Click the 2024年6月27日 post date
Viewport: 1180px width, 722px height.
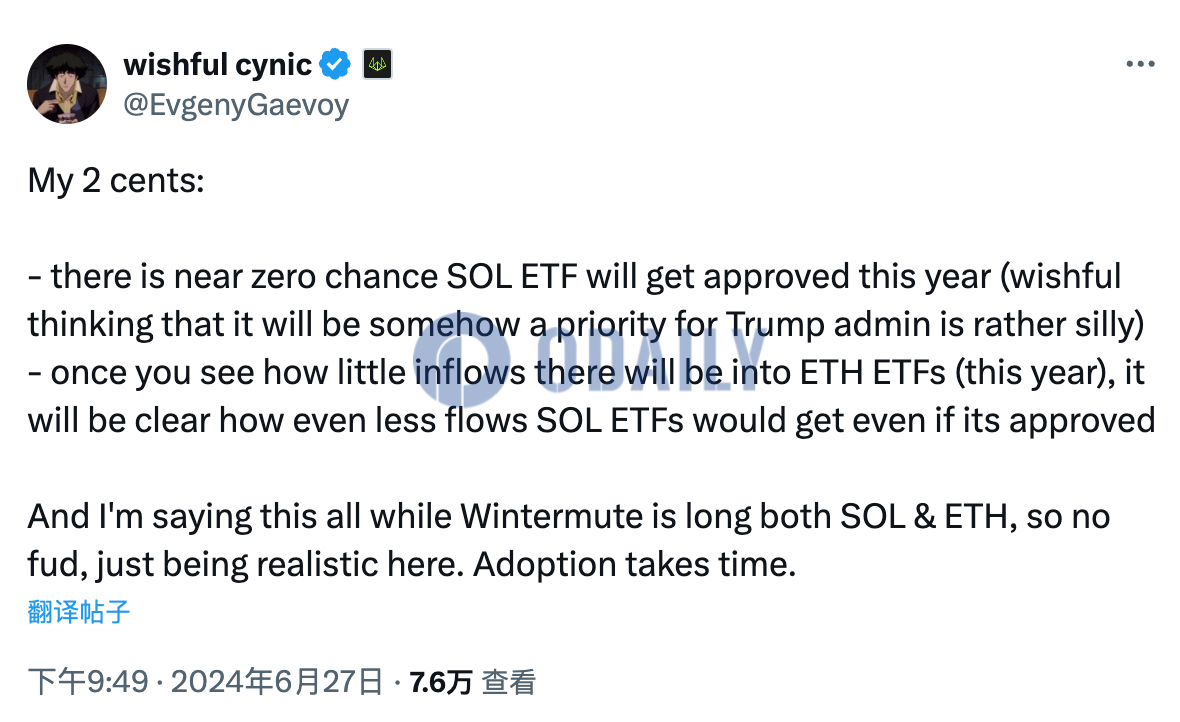click(277, 682)
